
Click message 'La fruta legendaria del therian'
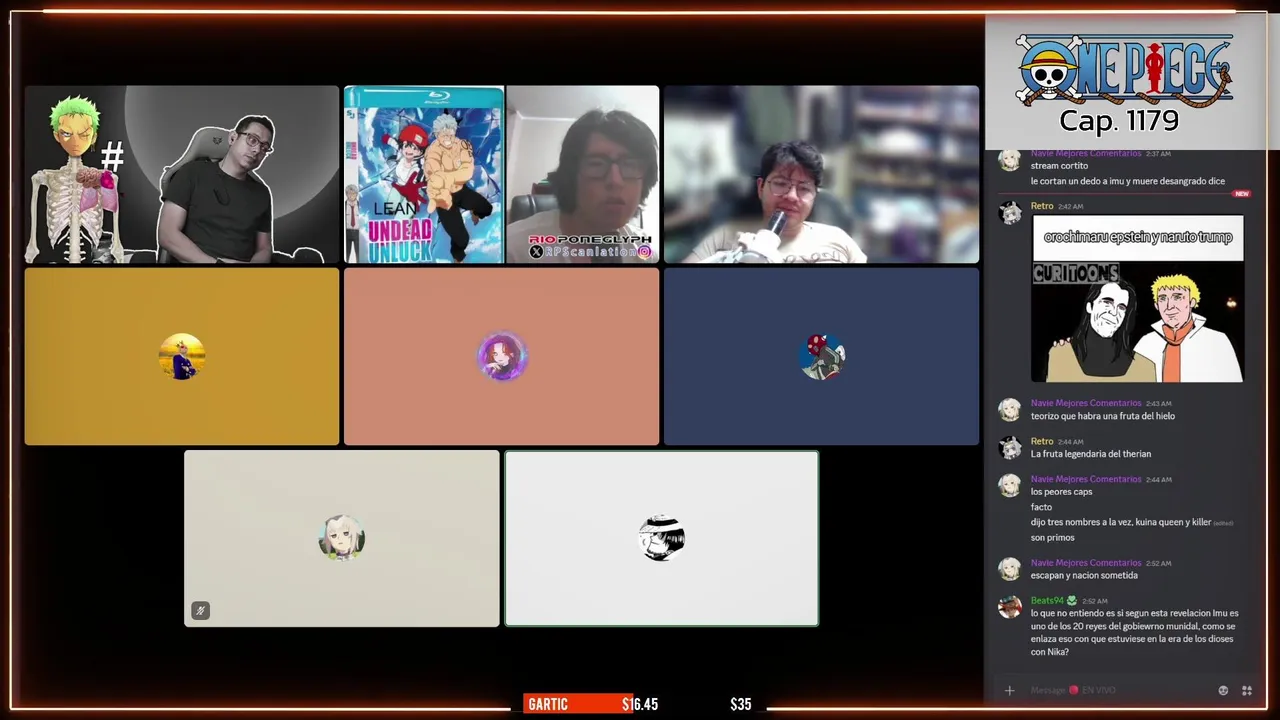pyautogui.click(x=1091, y=454)
